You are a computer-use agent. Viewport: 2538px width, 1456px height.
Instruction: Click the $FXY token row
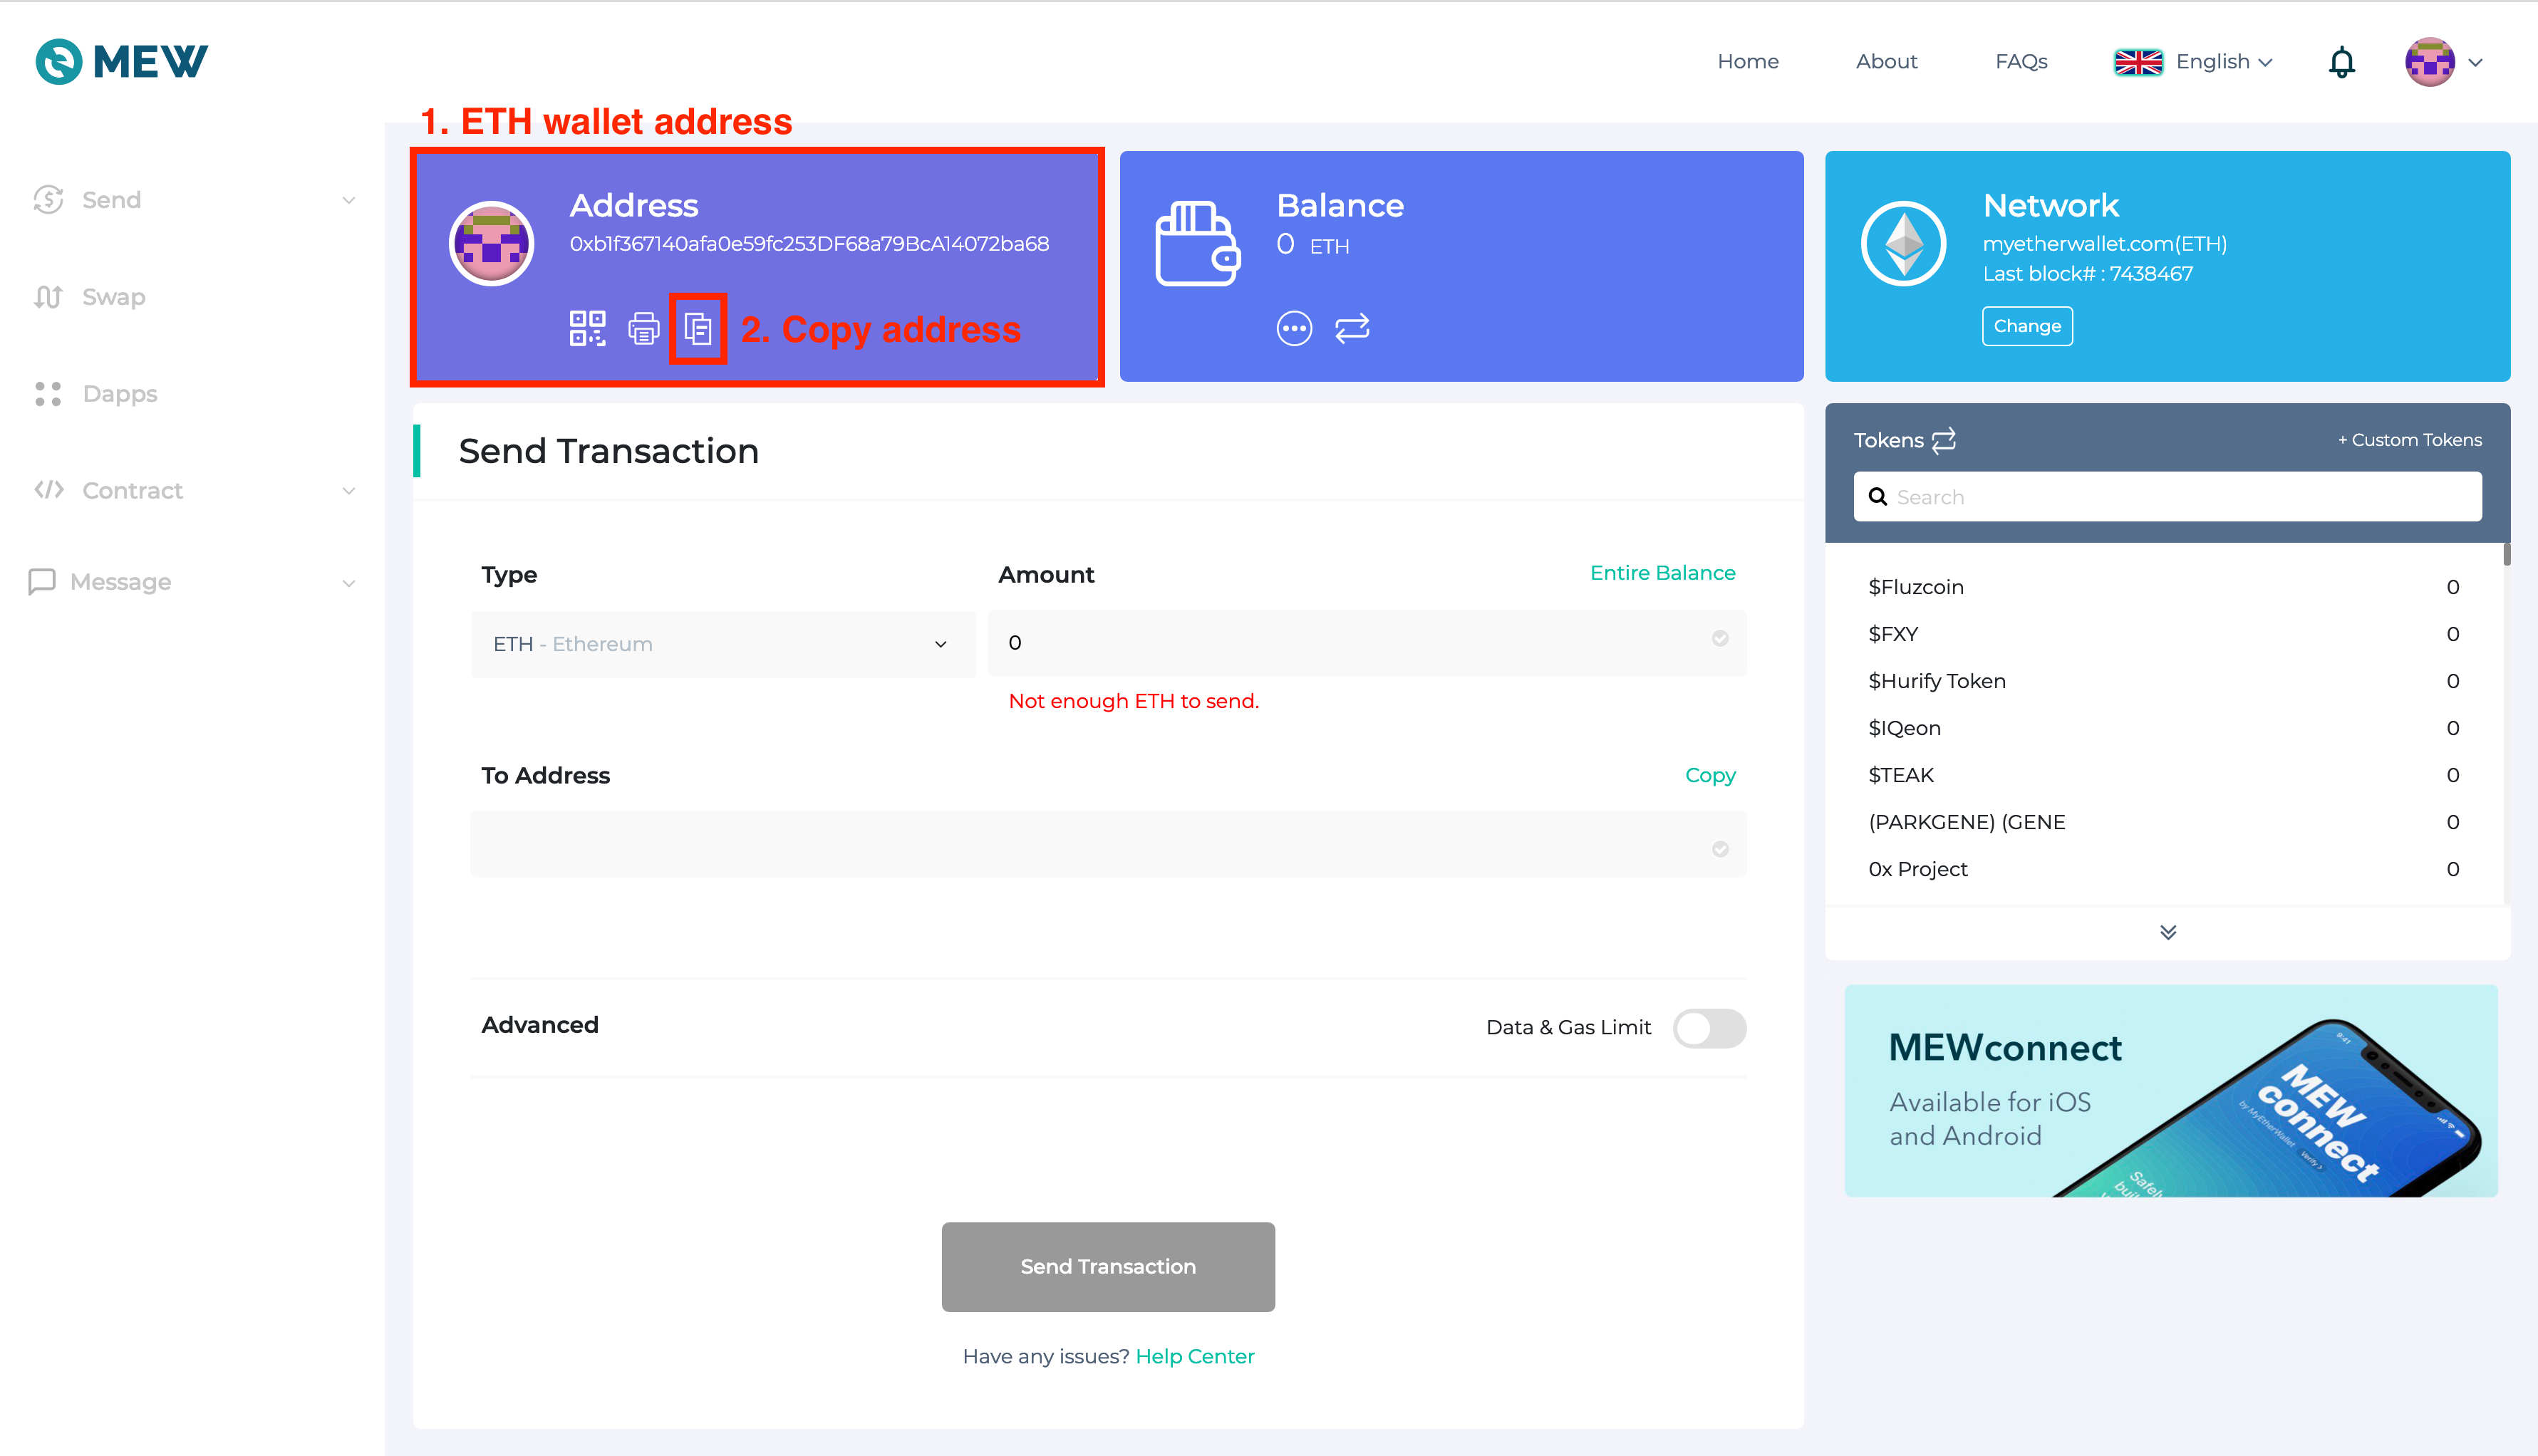2163,634
